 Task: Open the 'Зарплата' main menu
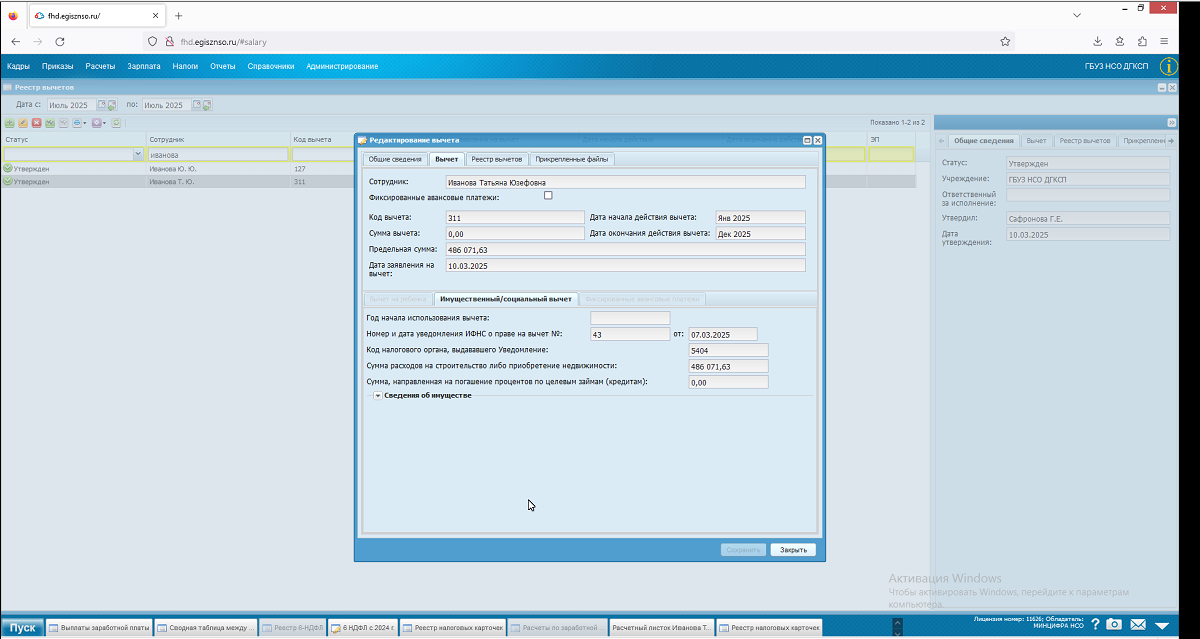(144, 66)
